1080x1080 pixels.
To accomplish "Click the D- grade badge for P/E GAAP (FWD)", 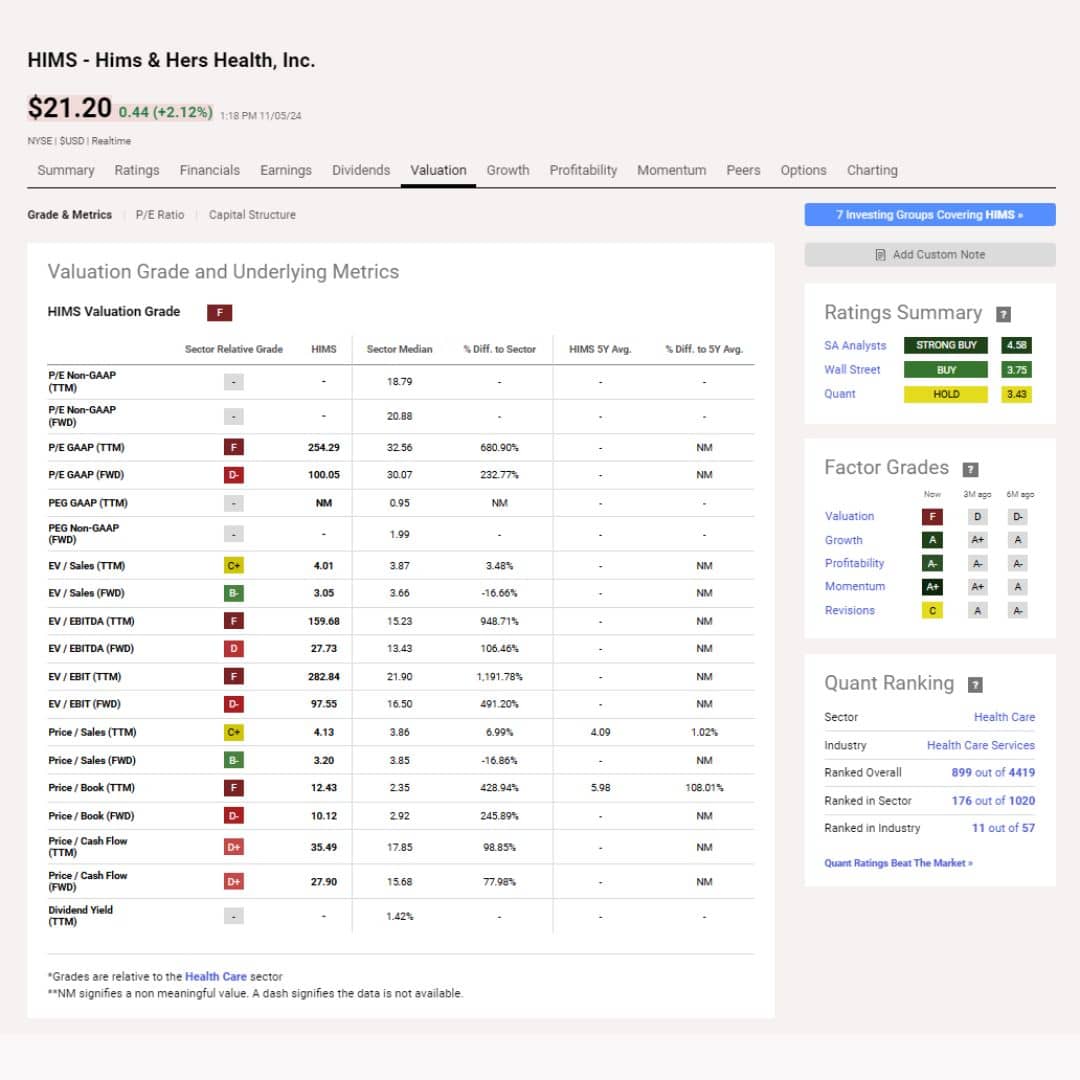I will (233, 475).
